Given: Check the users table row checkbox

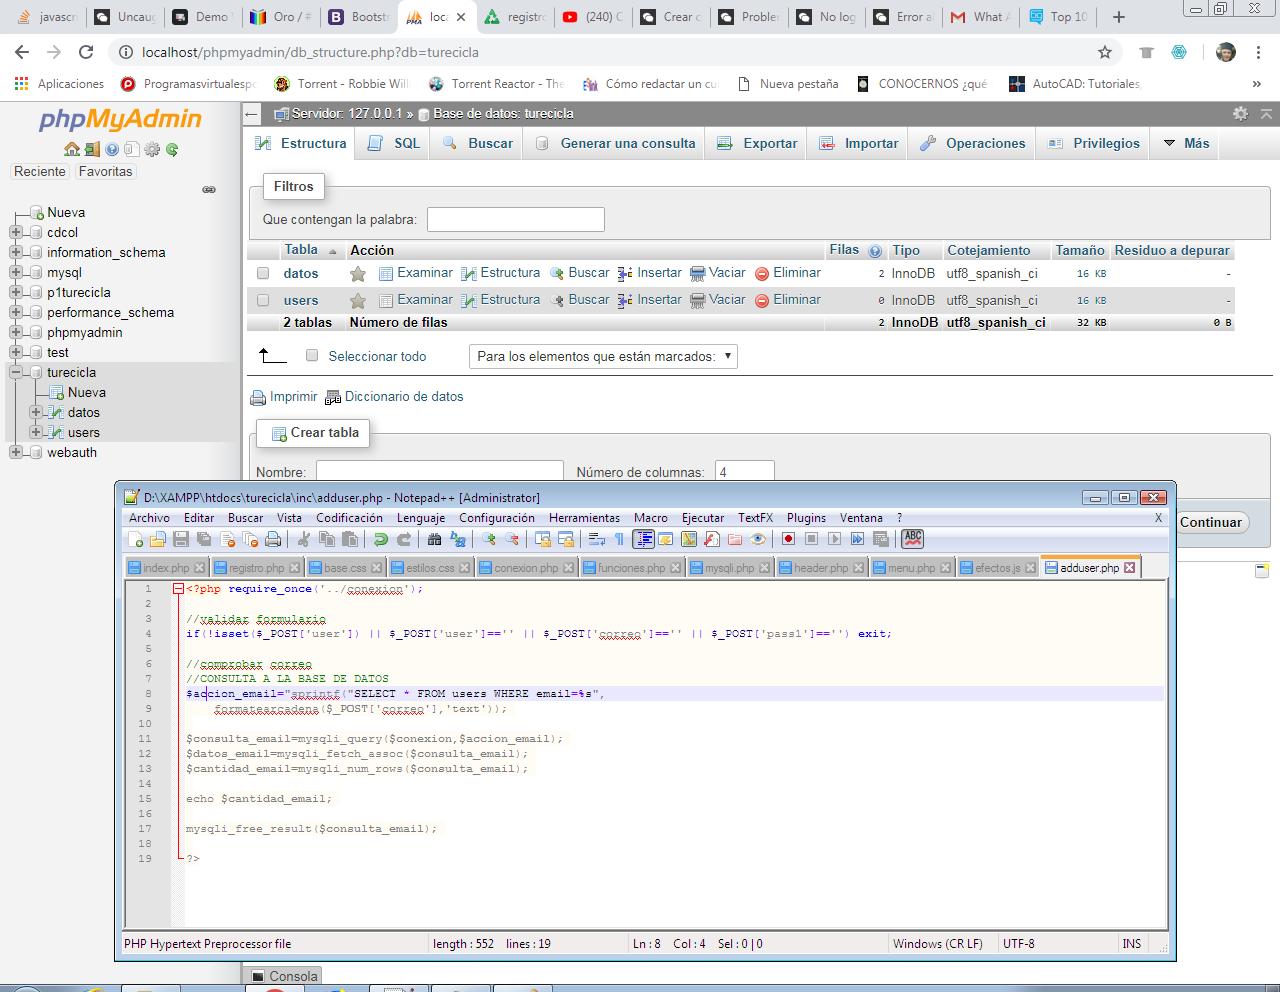Looking at the screenshot, I should (263, 300).
